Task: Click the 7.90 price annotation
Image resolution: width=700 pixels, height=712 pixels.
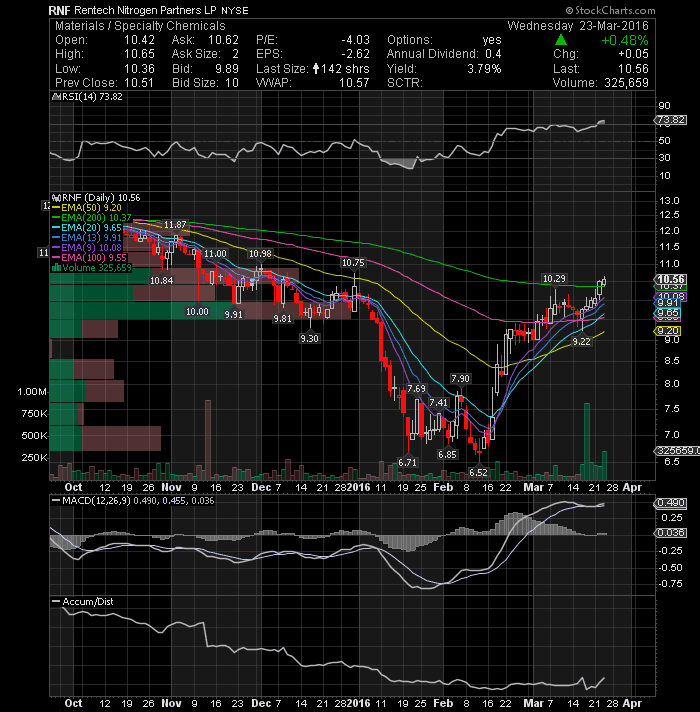Action: pos(460,378)
